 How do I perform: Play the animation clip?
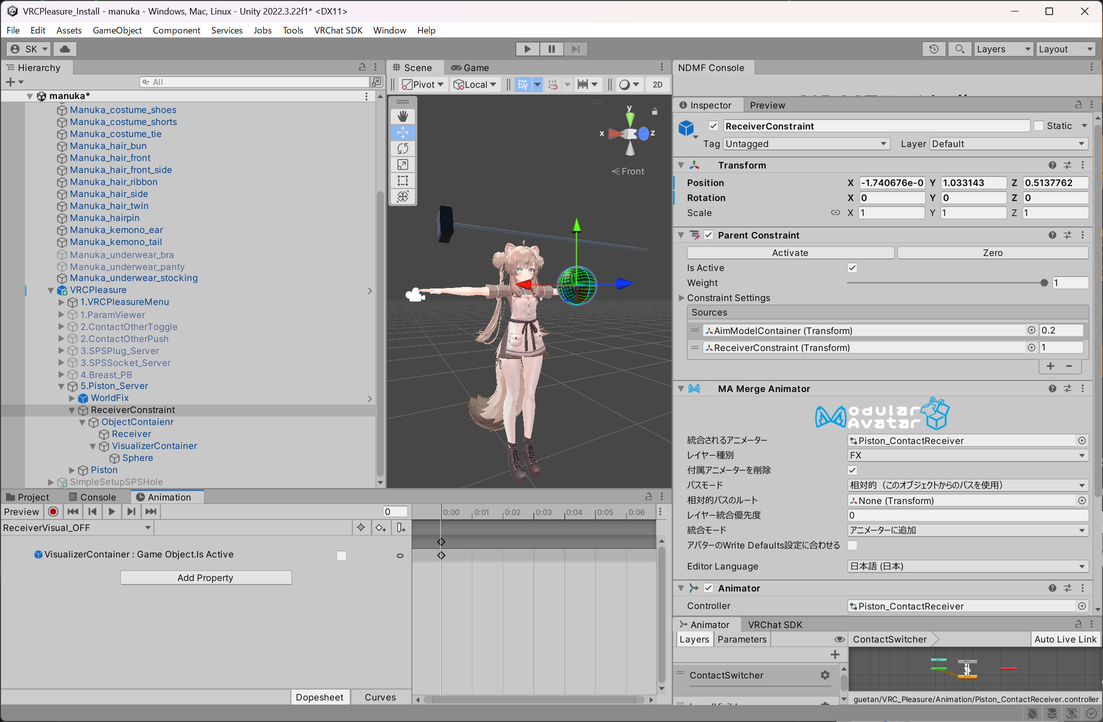point(111,512)
